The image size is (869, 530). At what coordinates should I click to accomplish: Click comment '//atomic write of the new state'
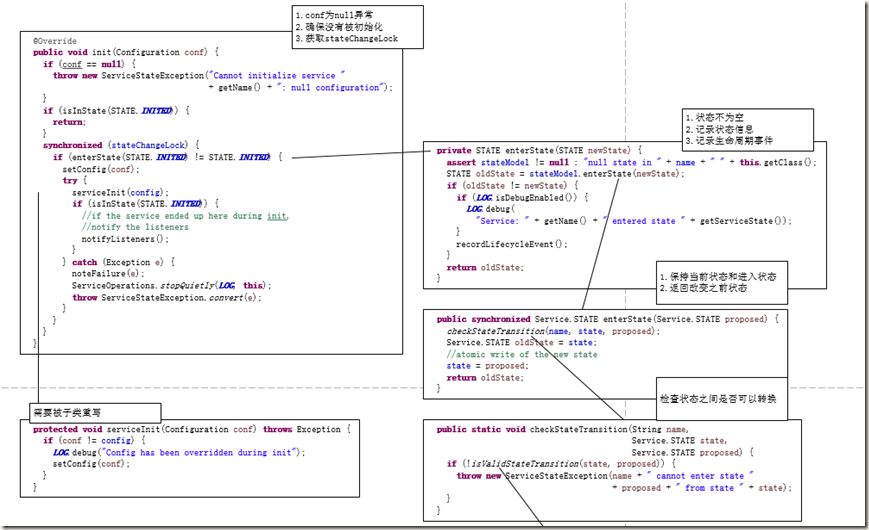pos(522,354)
